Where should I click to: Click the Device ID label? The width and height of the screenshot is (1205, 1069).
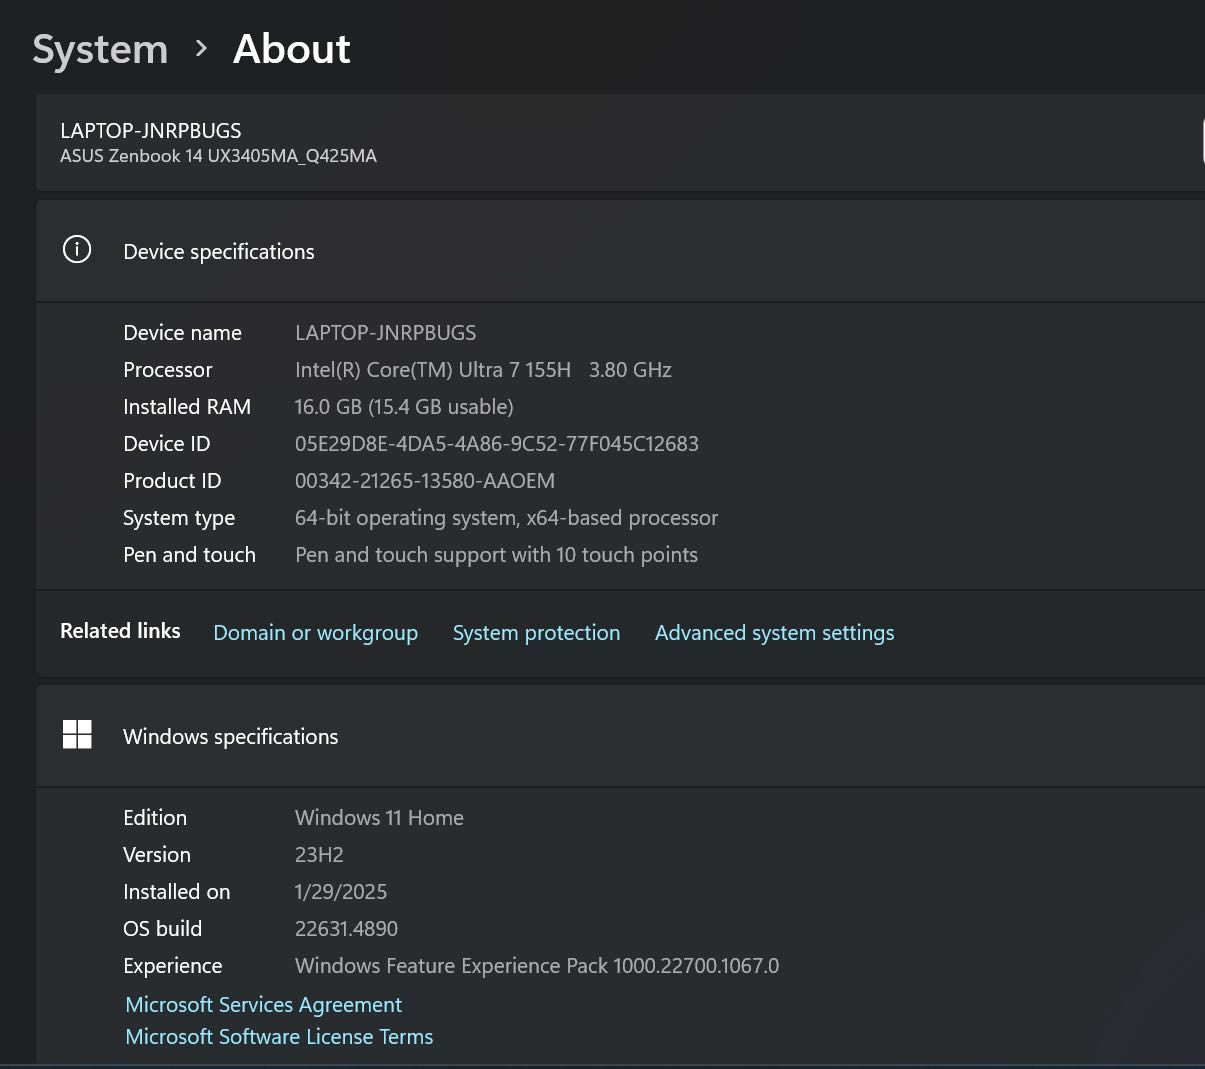pos(167,444)
